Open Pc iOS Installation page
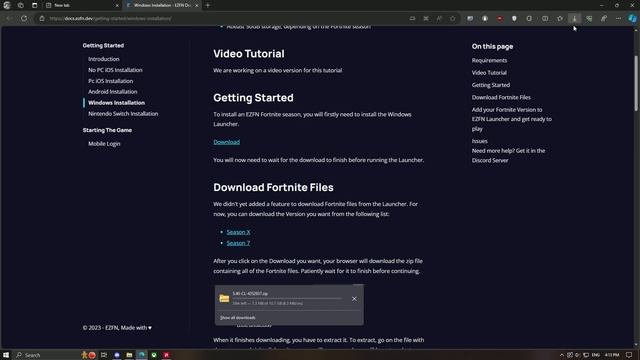Viewport: 640px width, 360px height. coord(110,81)
